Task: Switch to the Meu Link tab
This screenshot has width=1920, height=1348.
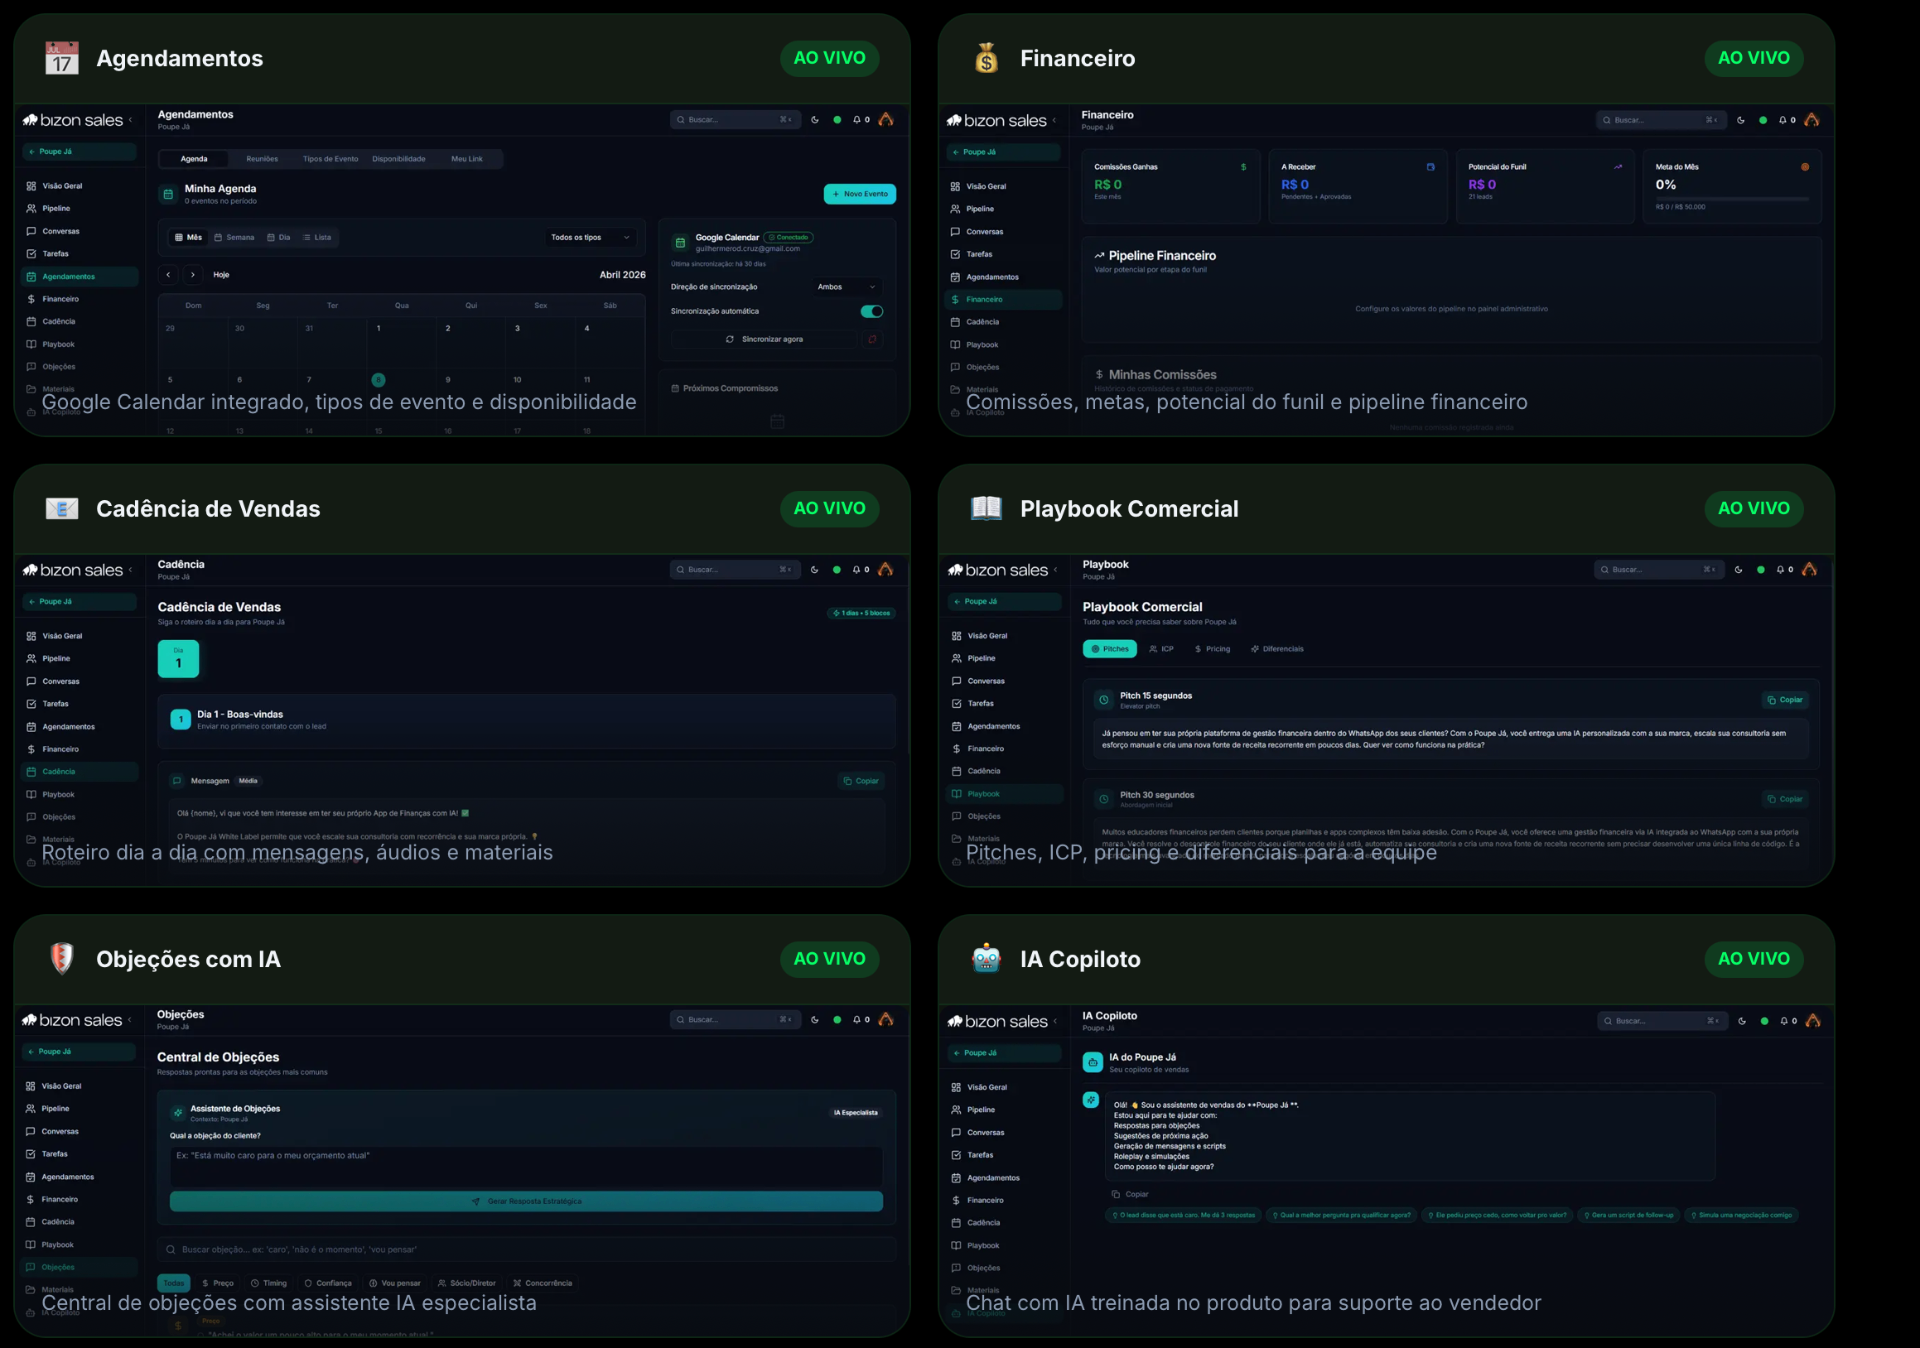Action: tap(466, 159)
